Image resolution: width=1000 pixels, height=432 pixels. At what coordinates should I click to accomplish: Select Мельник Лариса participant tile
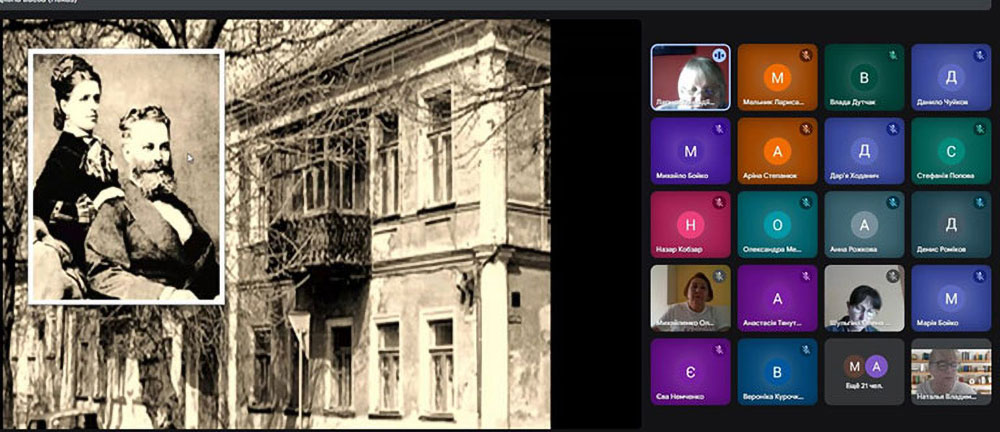click(x=777, y=77)
